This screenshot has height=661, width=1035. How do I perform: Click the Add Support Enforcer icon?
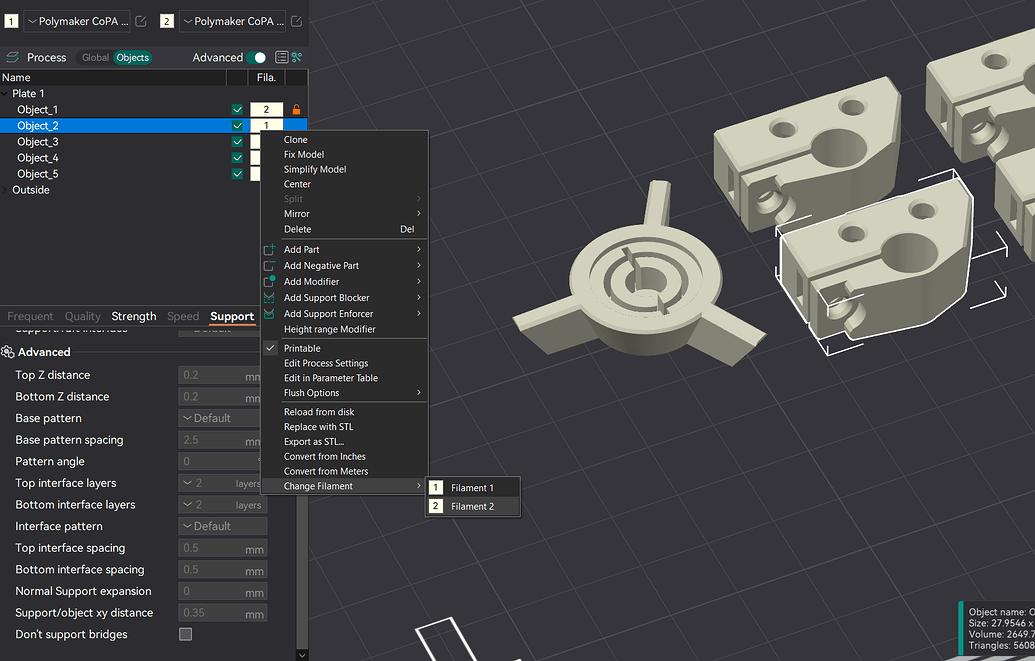pyautogui.click(x=269, y=314)
